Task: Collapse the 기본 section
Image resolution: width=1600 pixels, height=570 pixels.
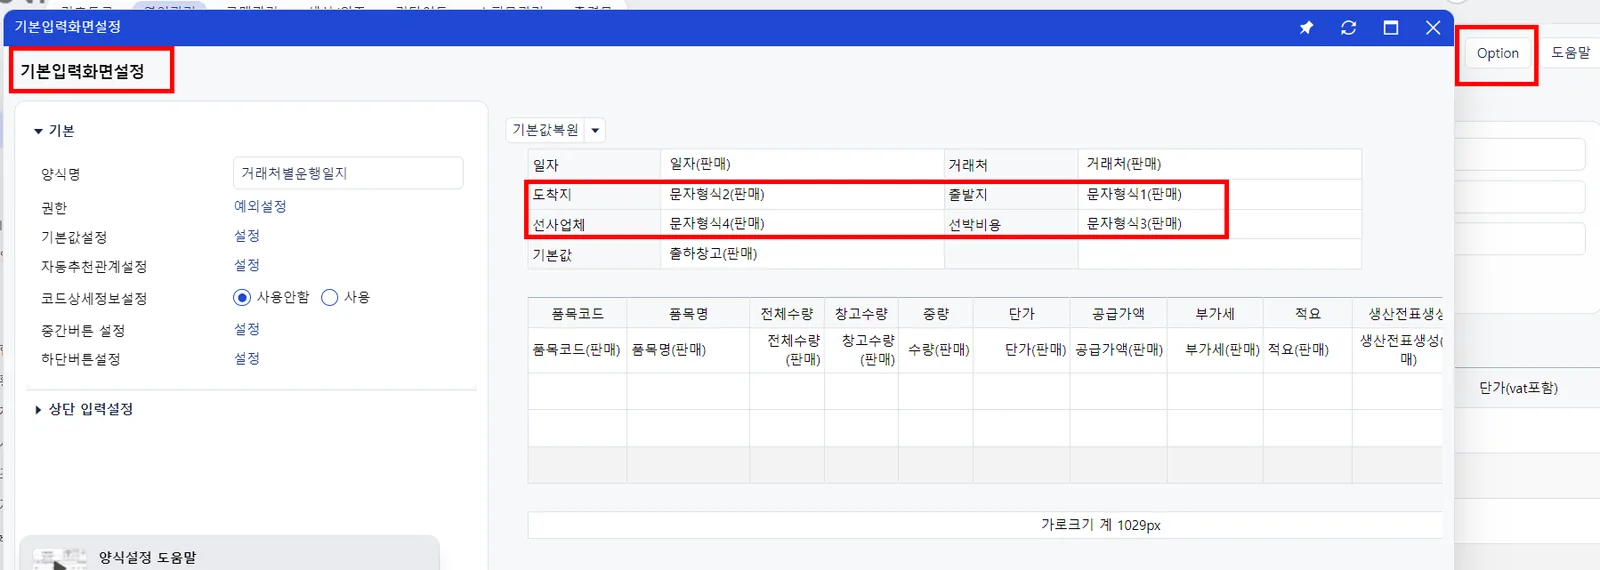Action: (x=38, y=131)
